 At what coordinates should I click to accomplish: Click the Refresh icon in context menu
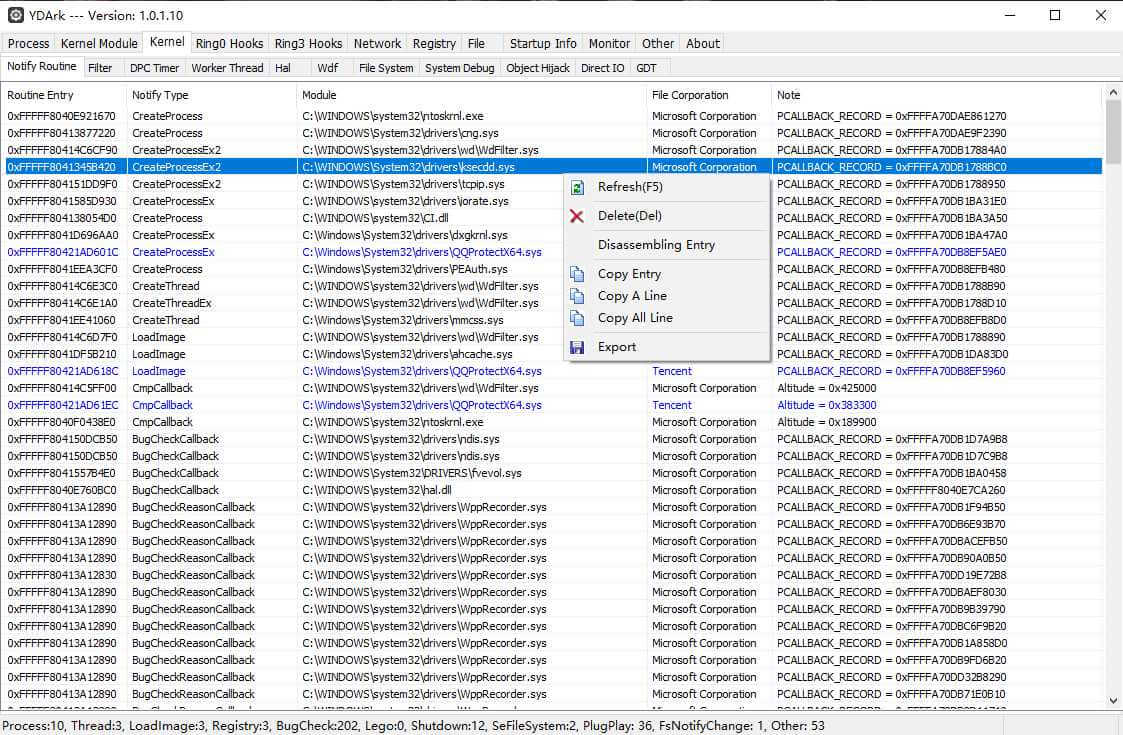coord(577,188)
